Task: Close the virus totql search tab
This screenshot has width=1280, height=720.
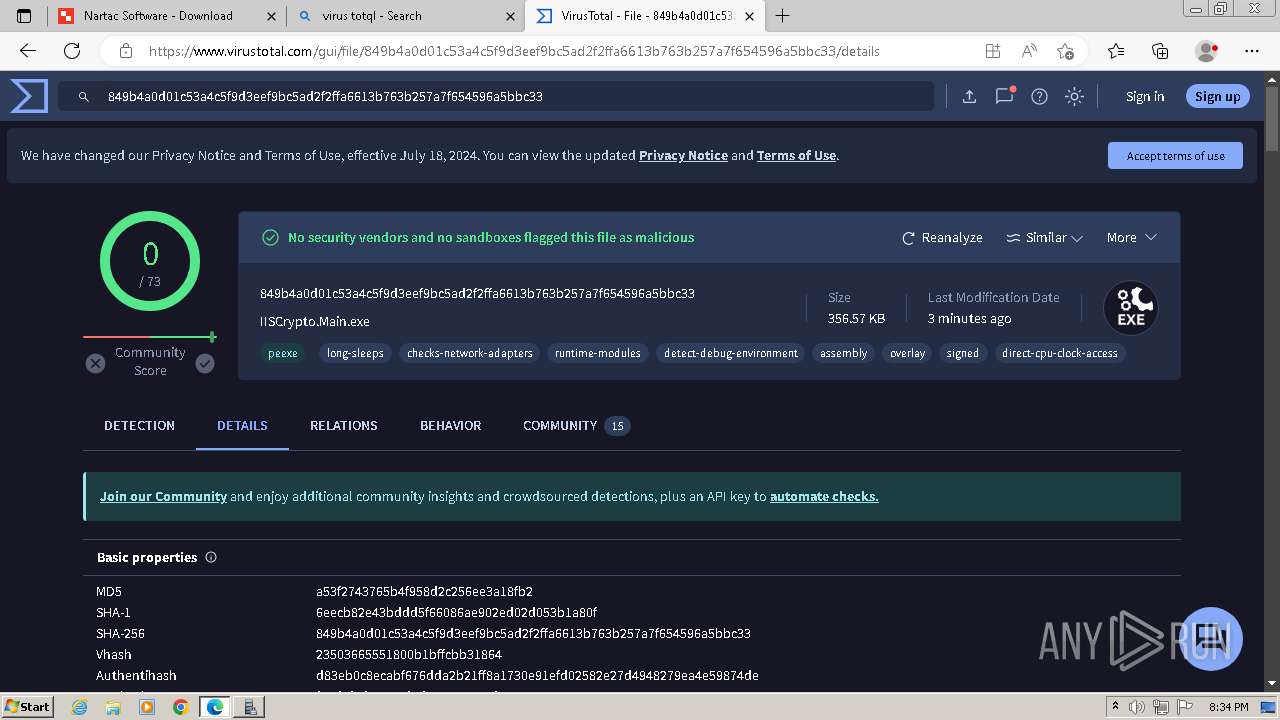Action: (511, 16)
